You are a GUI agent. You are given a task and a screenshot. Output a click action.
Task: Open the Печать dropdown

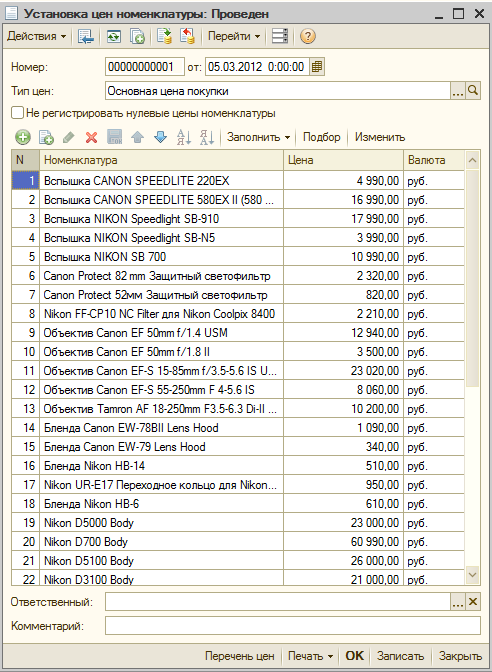[x=311, y=656]
